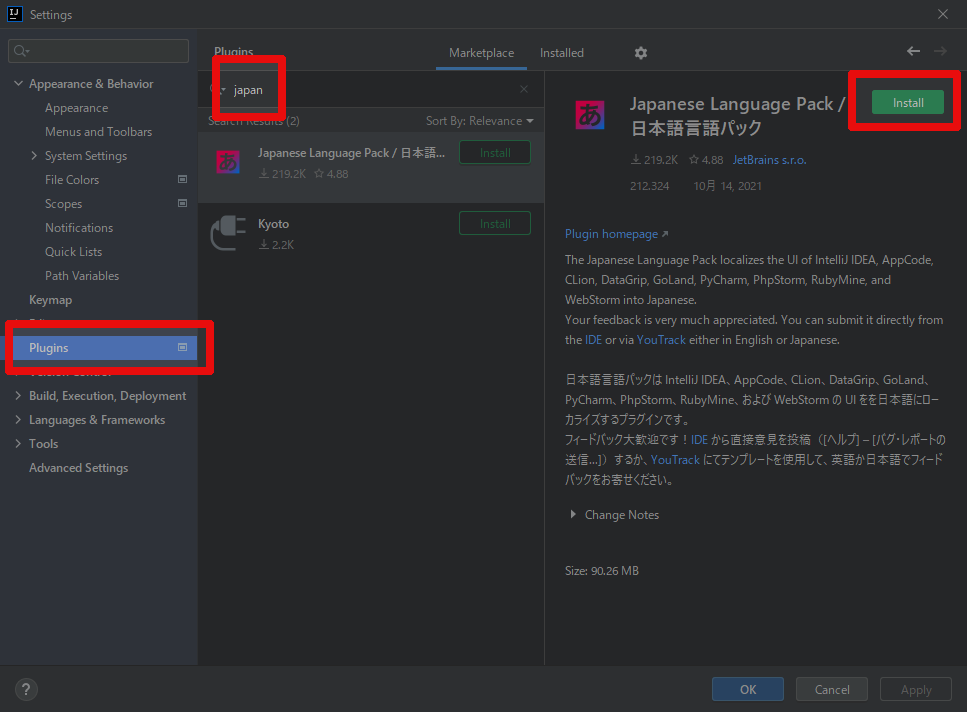Click the Kyoto plugin plug icon
This screenshot has height=712, width=967.
[228, 232]
